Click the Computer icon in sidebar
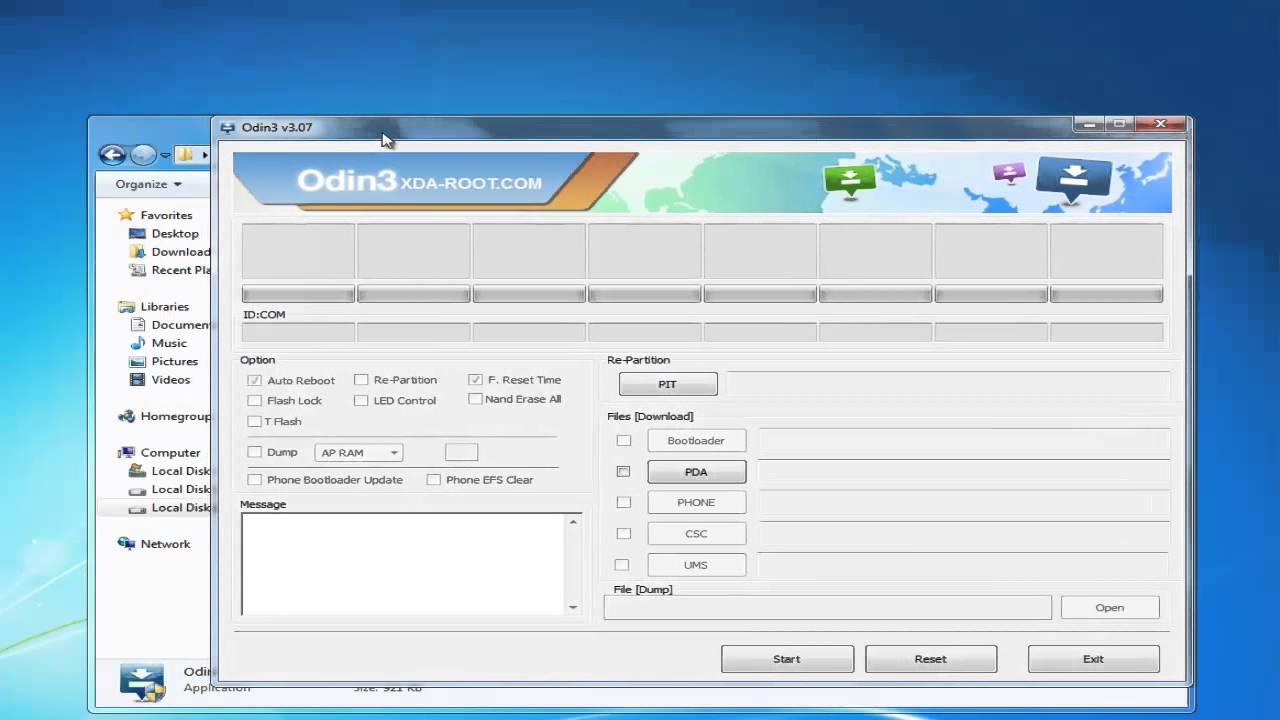The width and height of the screenshot is (1280, 720). click(126, 453)
